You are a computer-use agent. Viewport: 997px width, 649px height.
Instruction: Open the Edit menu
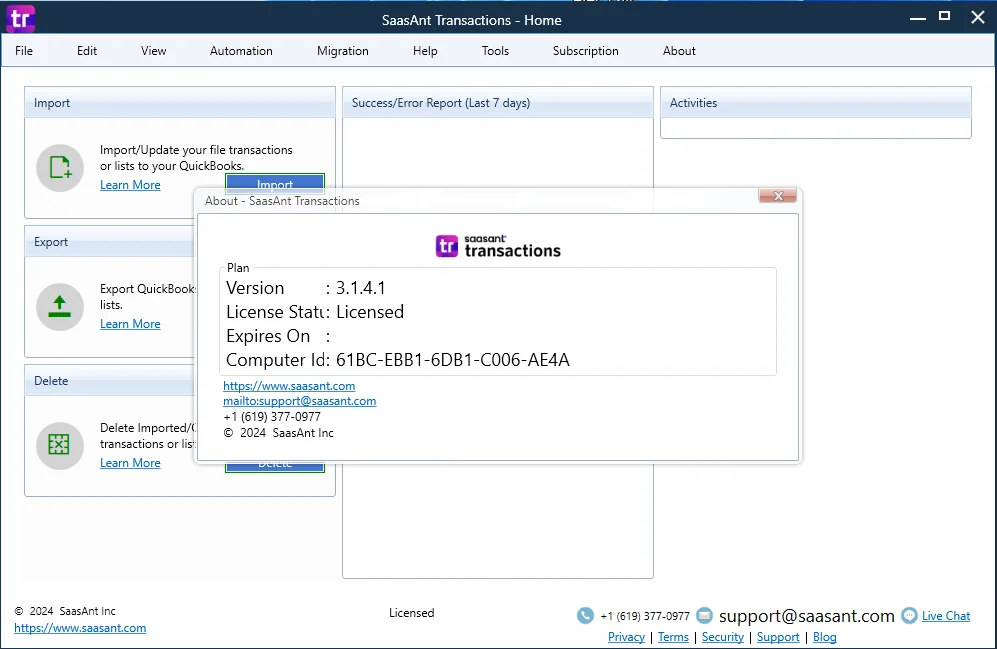(x=87, y=51)
